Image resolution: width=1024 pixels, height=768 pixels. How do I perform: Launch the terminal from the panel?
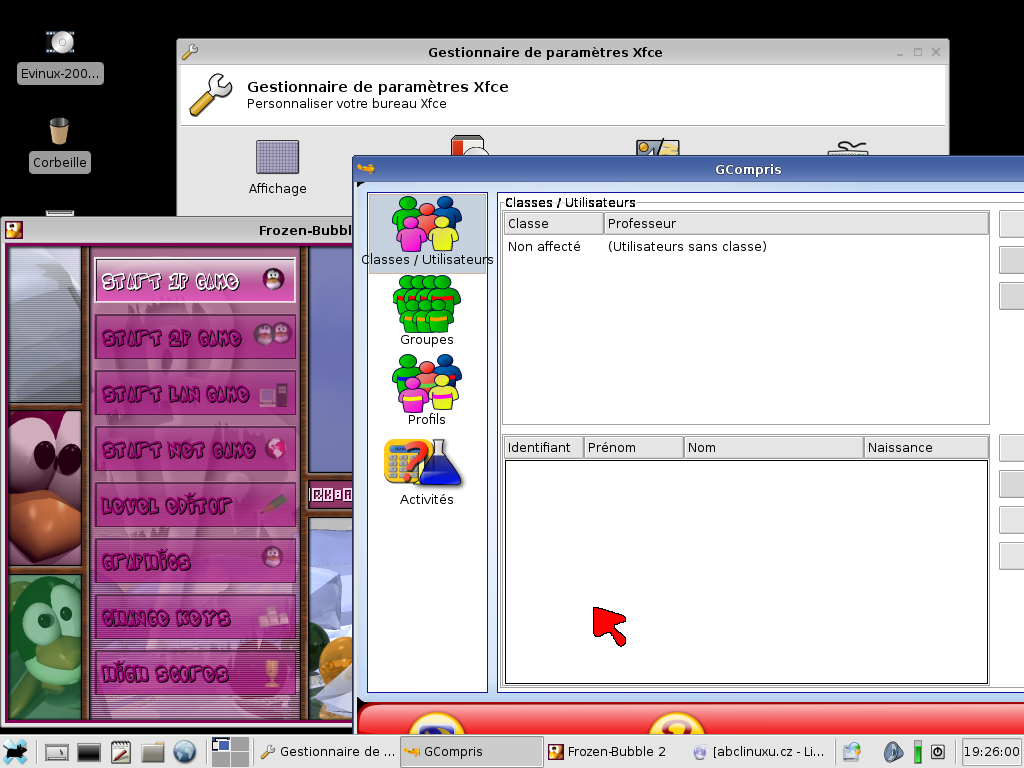(x=89, y=752)
